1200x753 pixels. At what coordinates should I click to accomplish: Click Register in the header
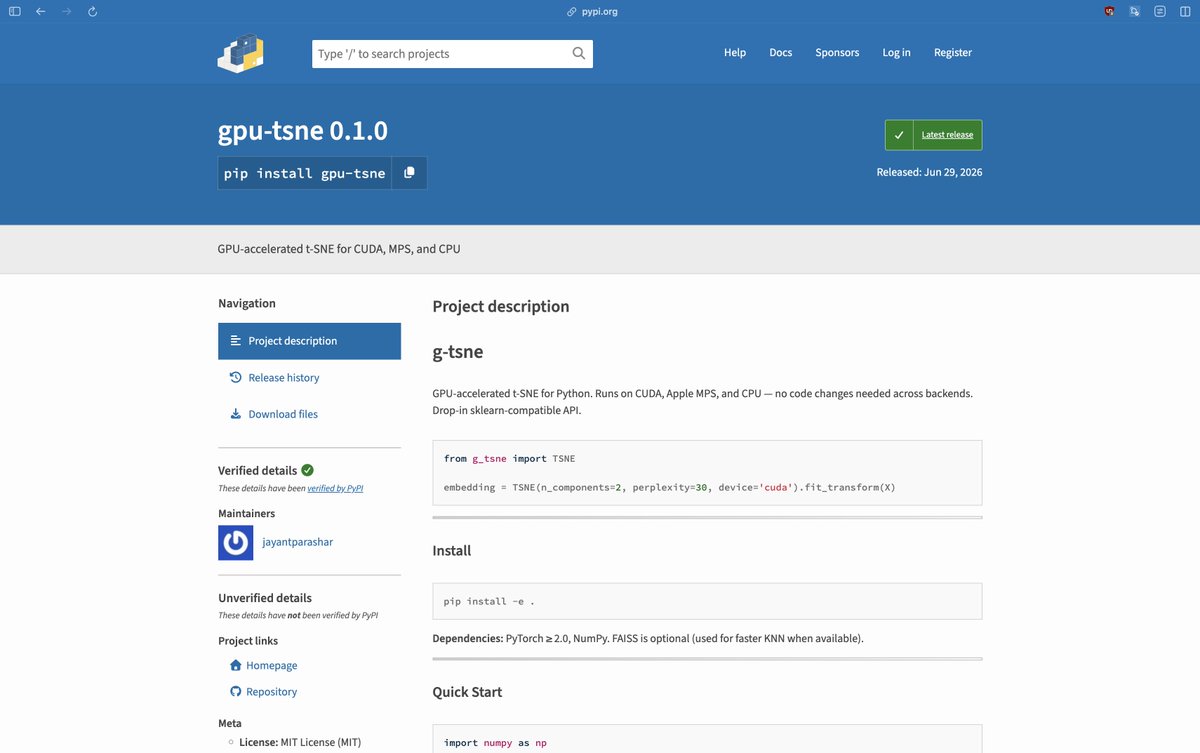click(x=953, y=53)
